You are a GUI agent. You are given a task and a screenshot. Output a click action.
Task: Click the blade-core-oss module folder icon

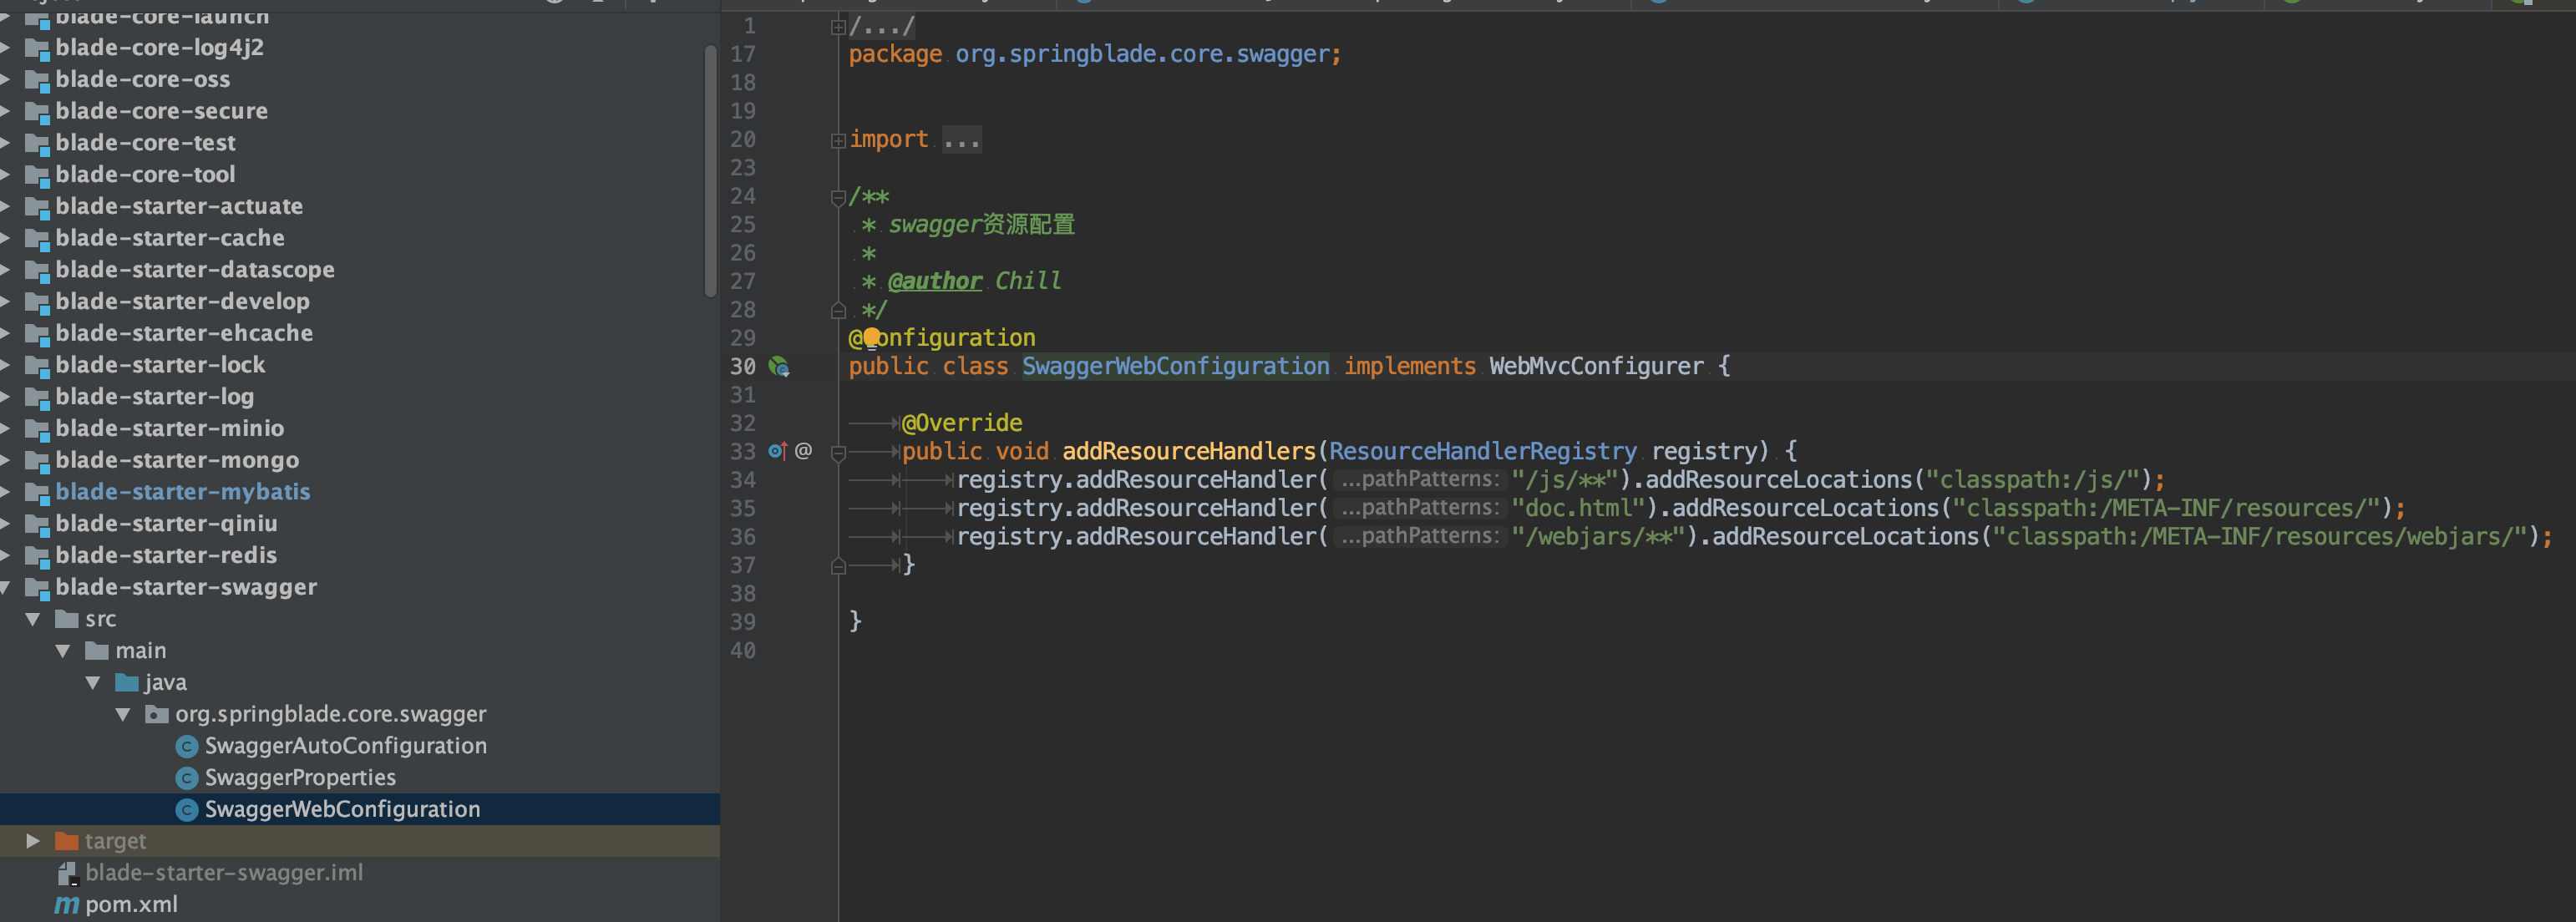[x=37, y=80]
